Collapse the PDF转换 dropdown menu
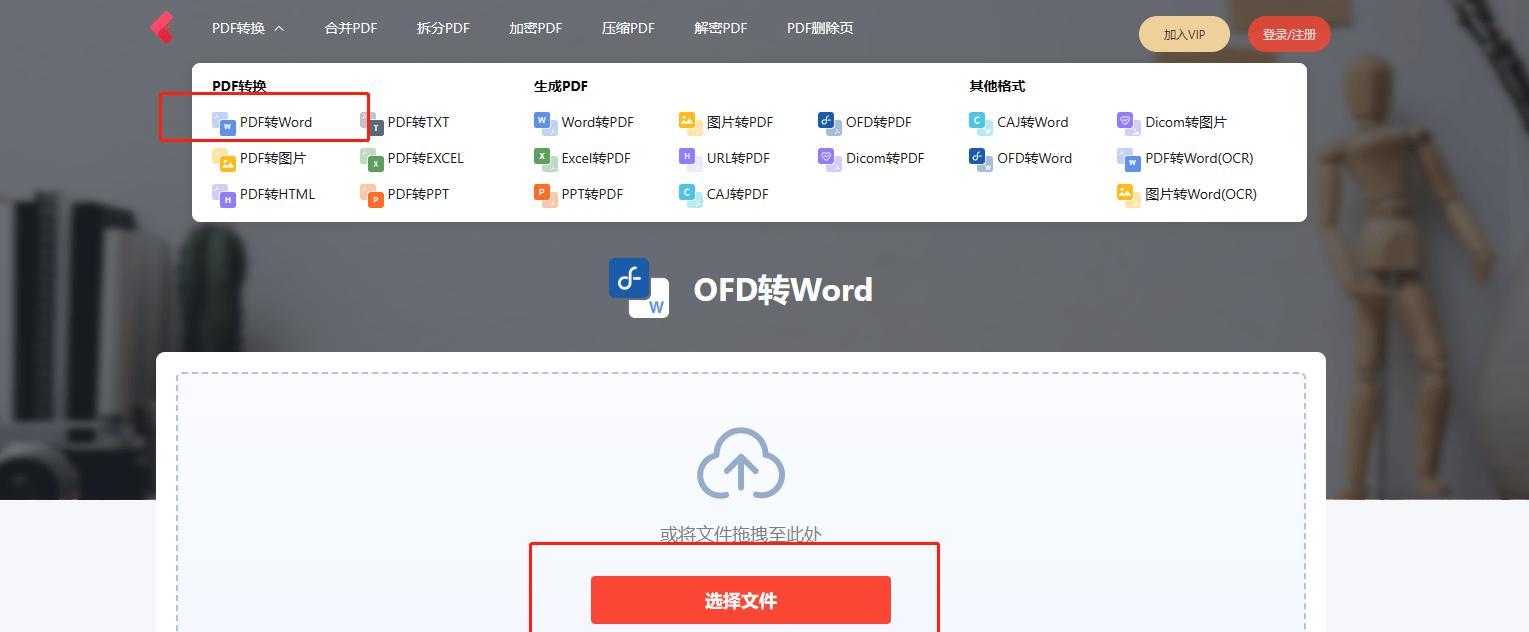 click(x=248, y=28)
